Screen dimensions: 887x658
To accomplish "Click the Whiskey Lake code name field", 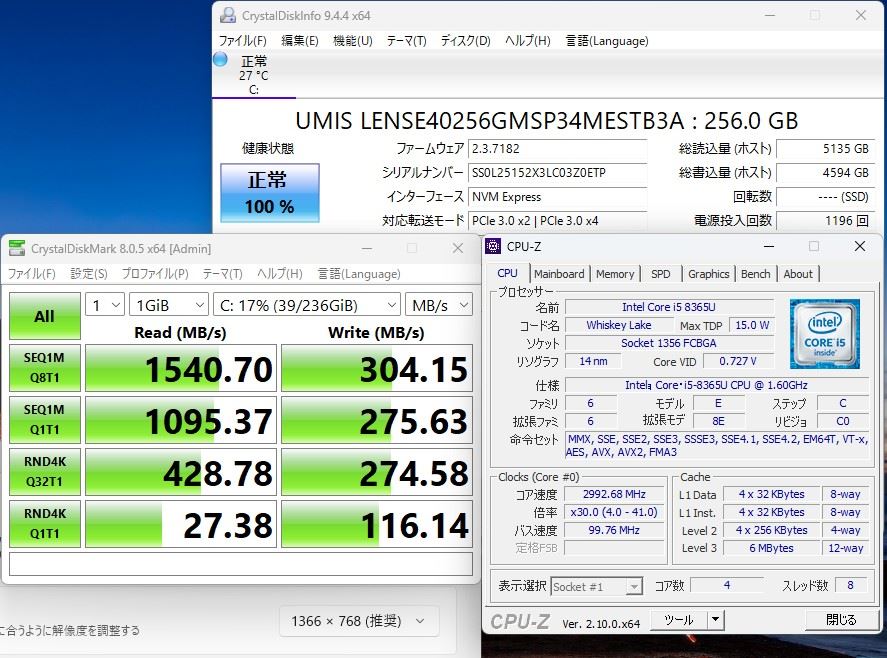I will (619, 325).
